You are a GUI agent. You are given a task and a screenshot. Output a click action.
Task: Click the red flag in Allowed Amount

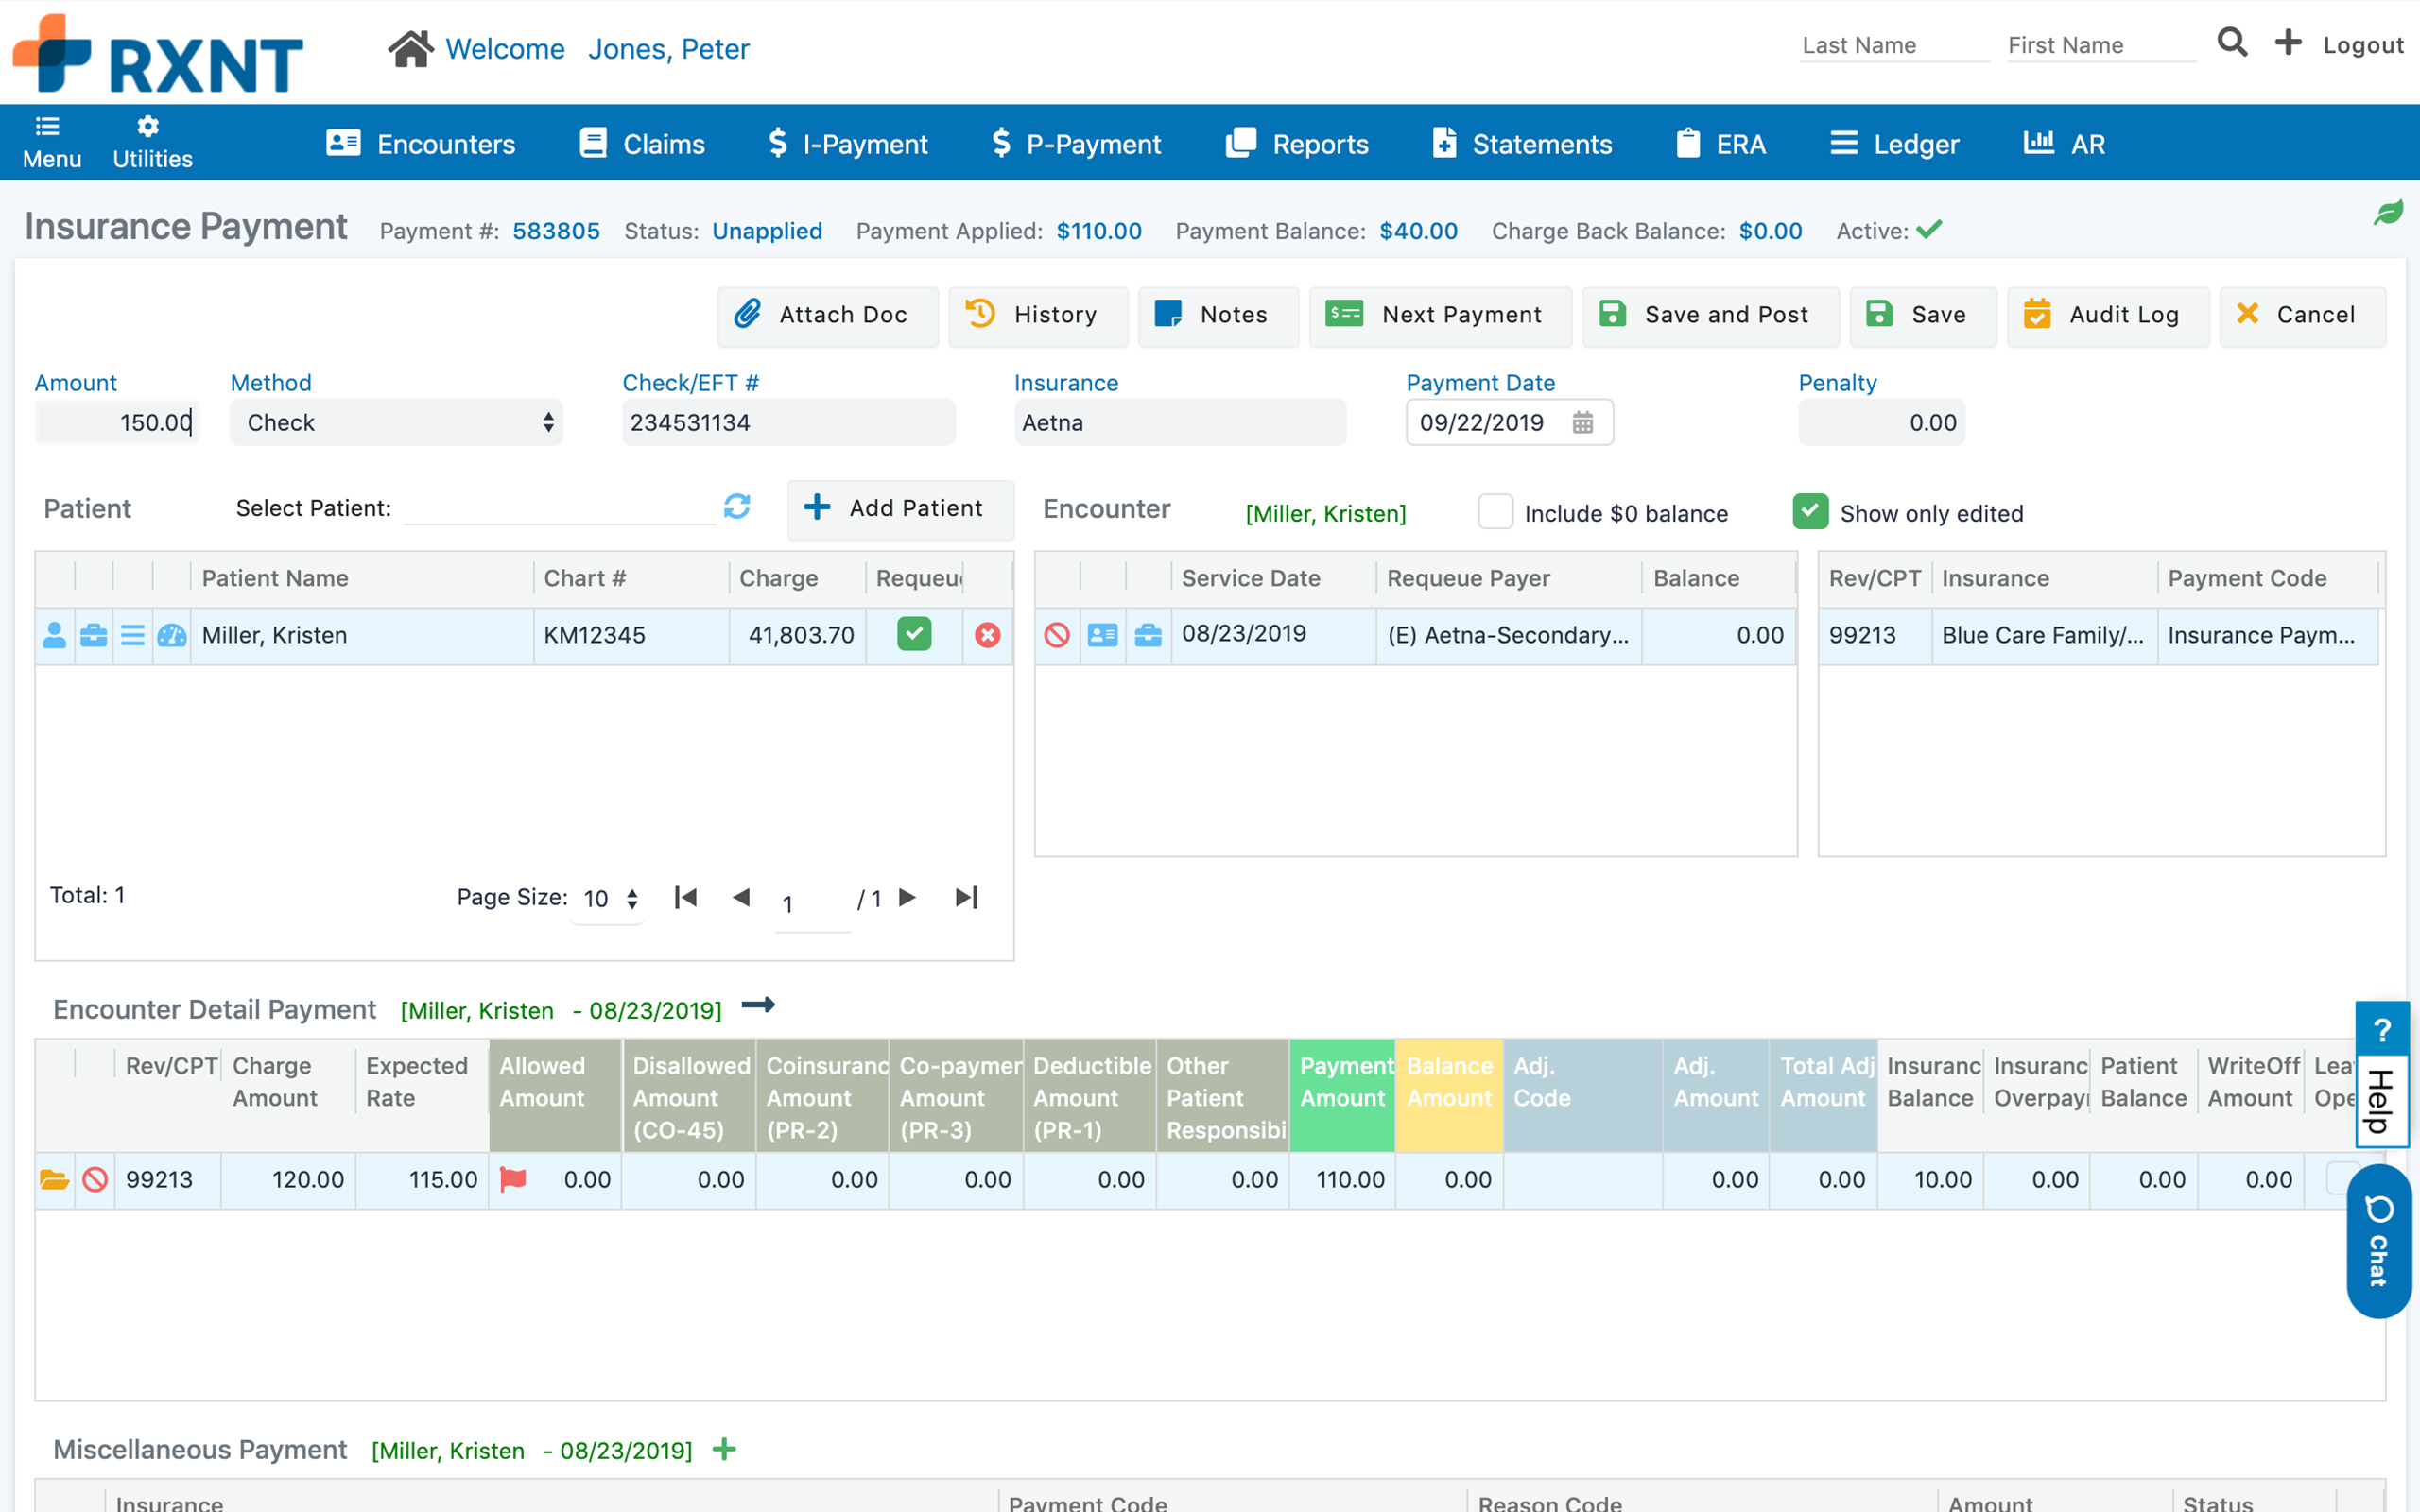513,1179
